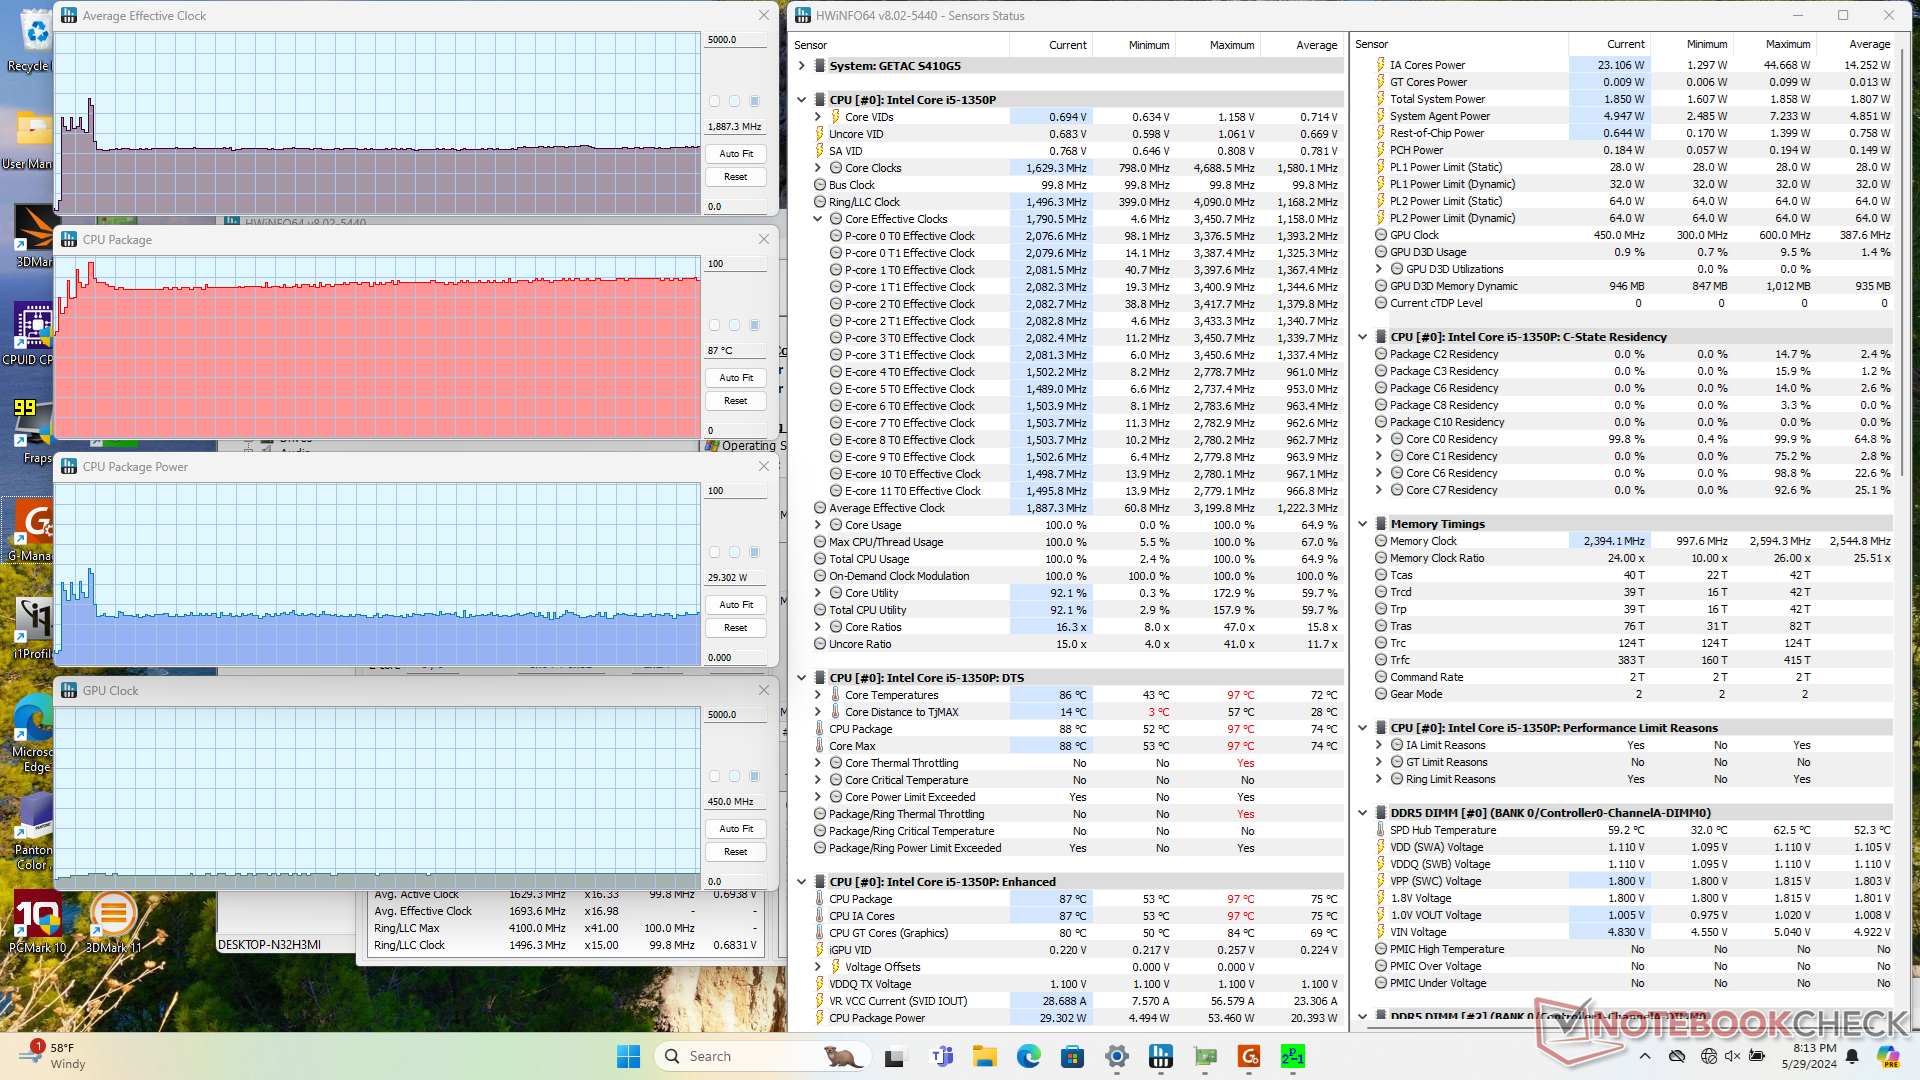Collapse the C-State Residency section

[x=1363, y=337]
